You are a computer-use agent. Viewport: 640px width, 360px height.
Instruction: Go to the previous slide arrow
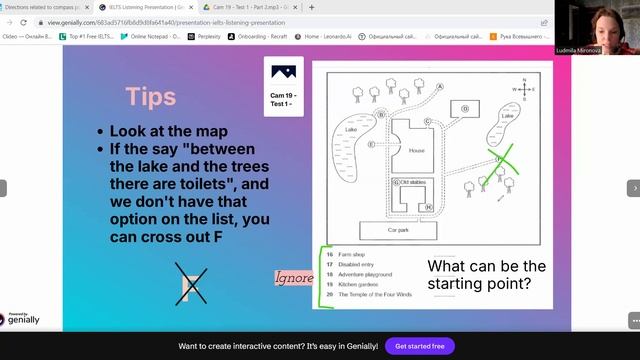coord(3,188)
